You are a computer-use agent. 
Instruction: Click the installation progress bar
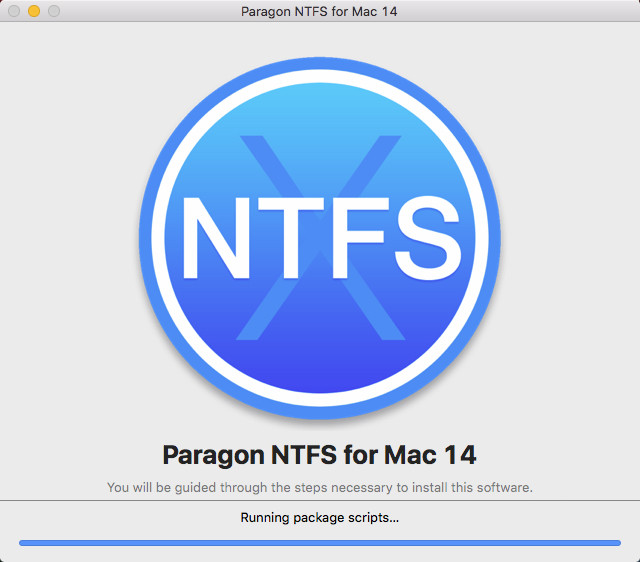320,543
